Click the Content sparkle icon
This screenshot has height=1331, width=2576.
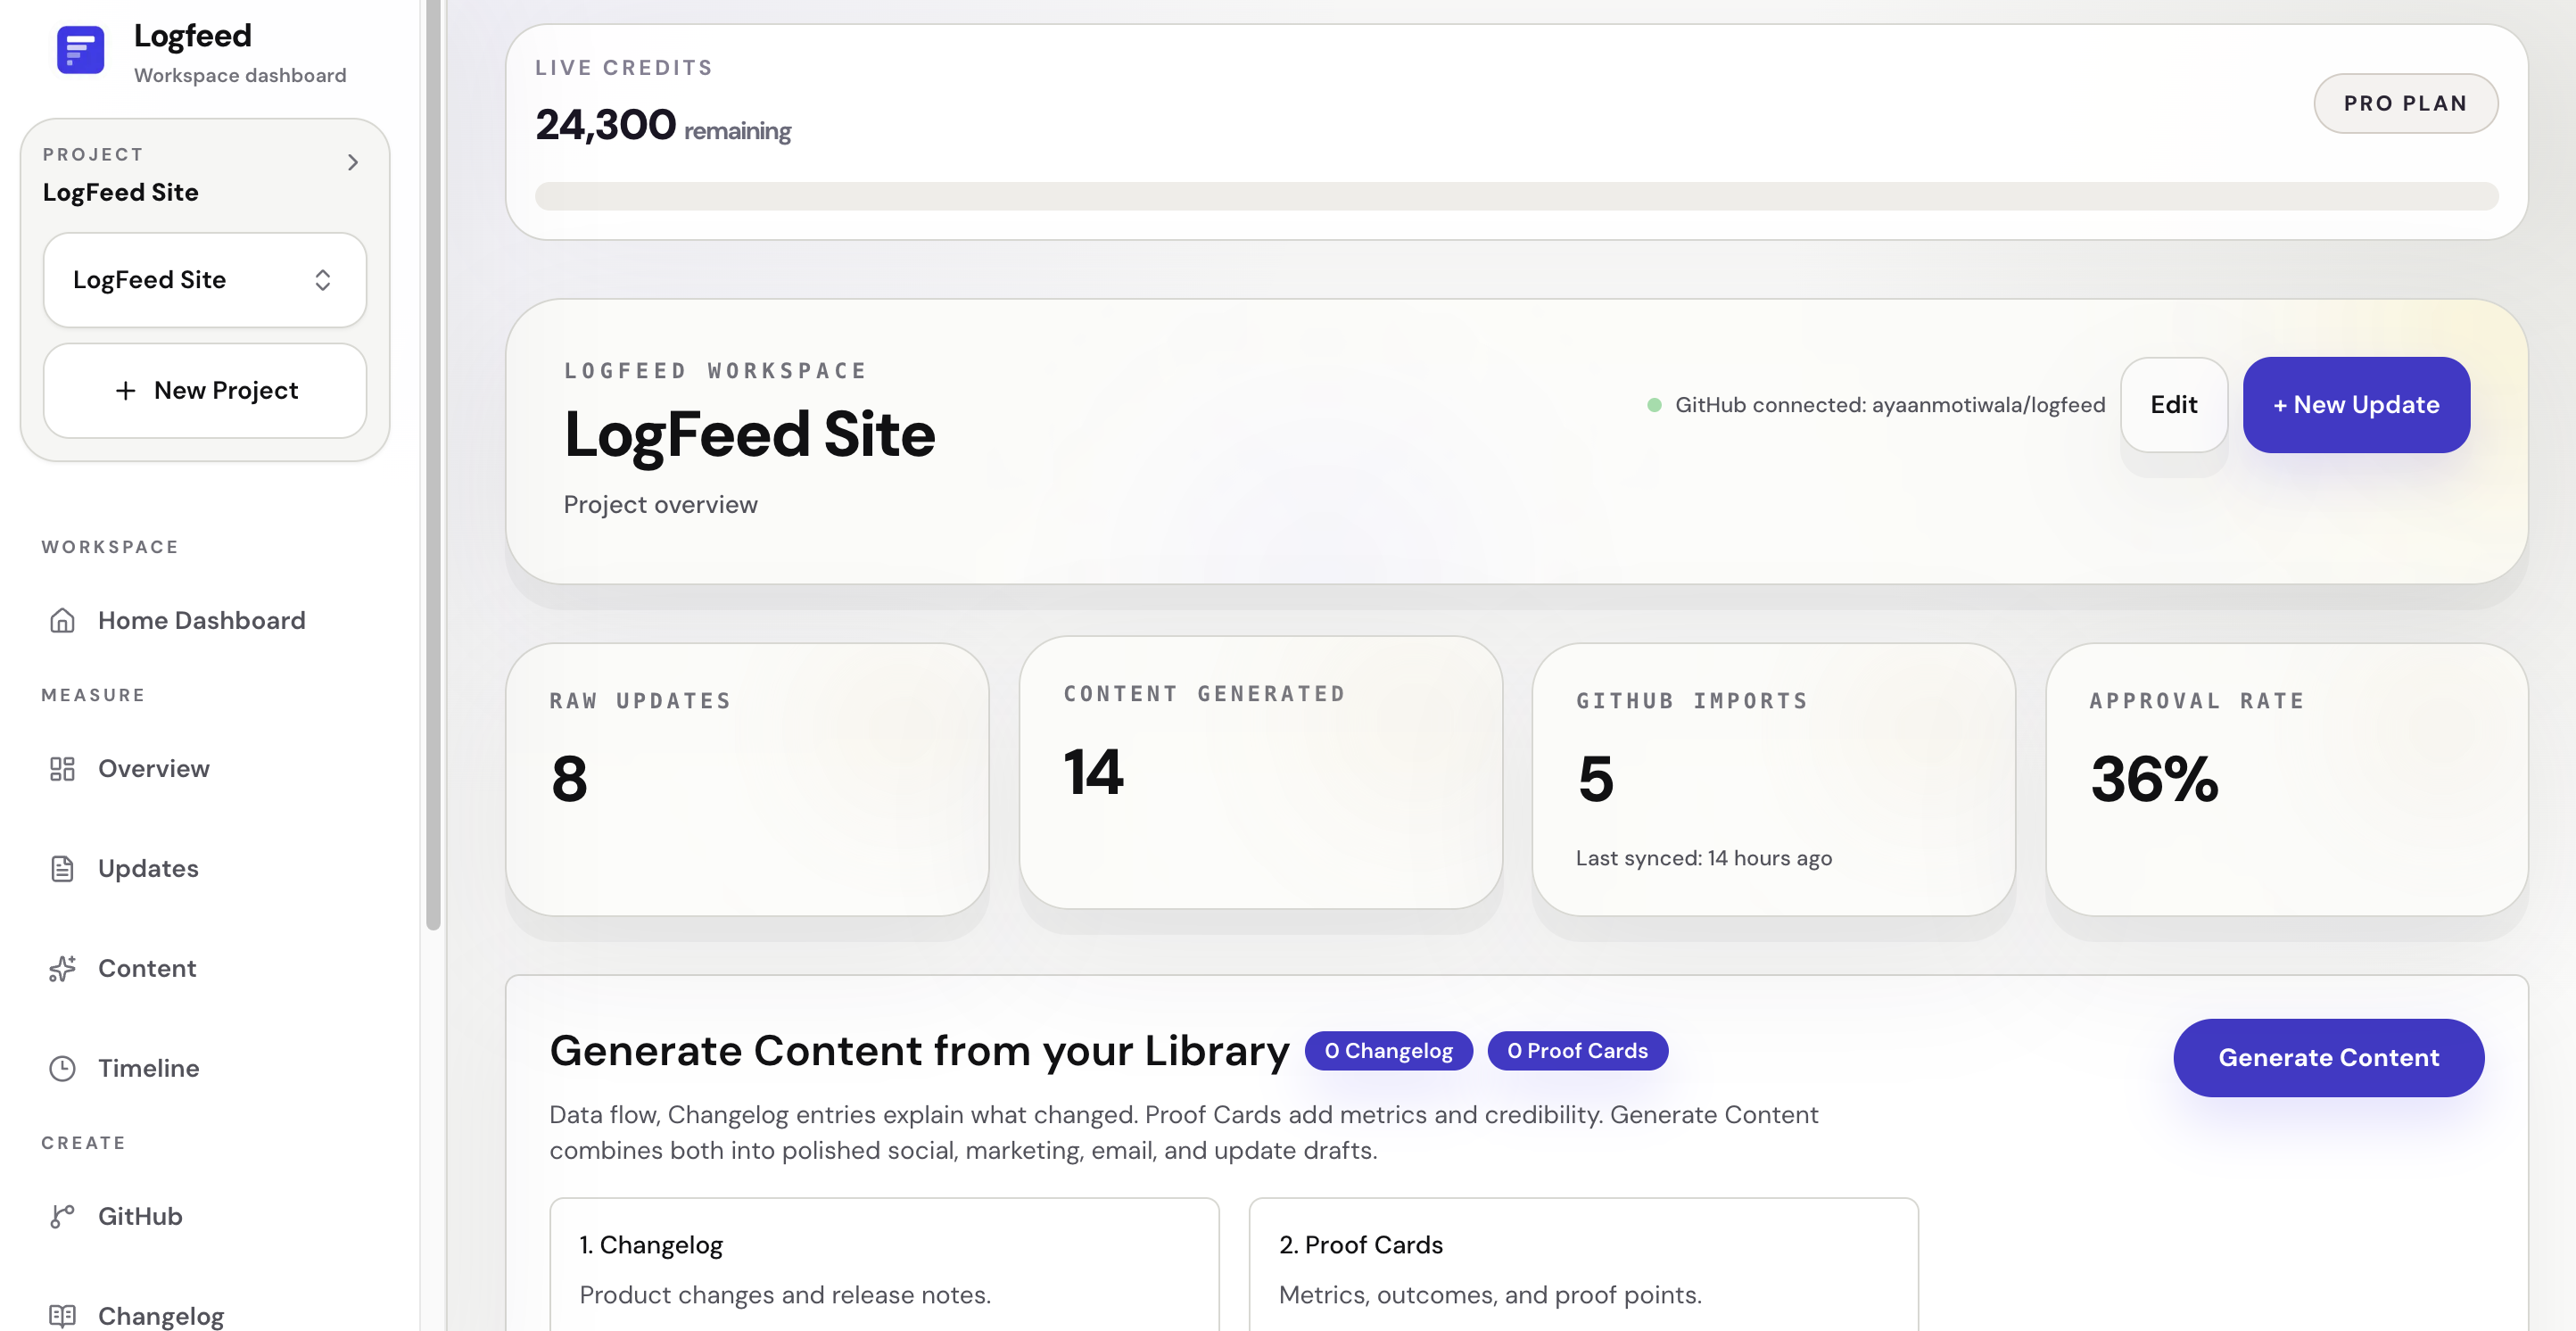(62, 969)
